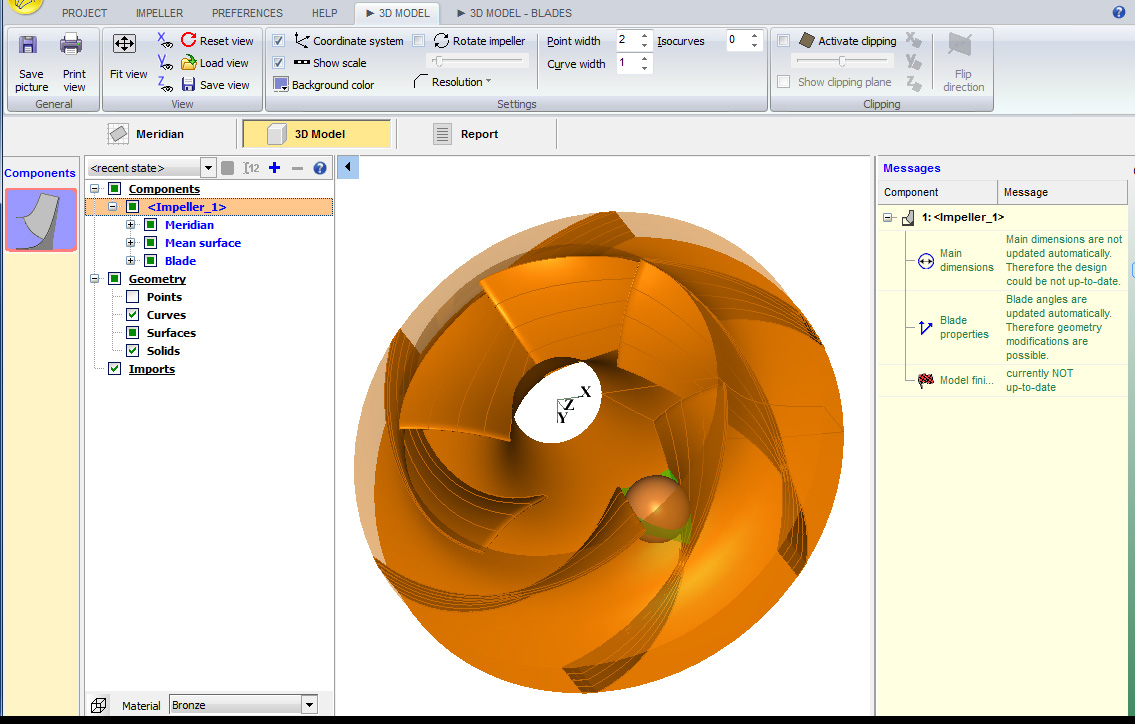Toggle the Blade visibility checkbox

pos(151,261)
